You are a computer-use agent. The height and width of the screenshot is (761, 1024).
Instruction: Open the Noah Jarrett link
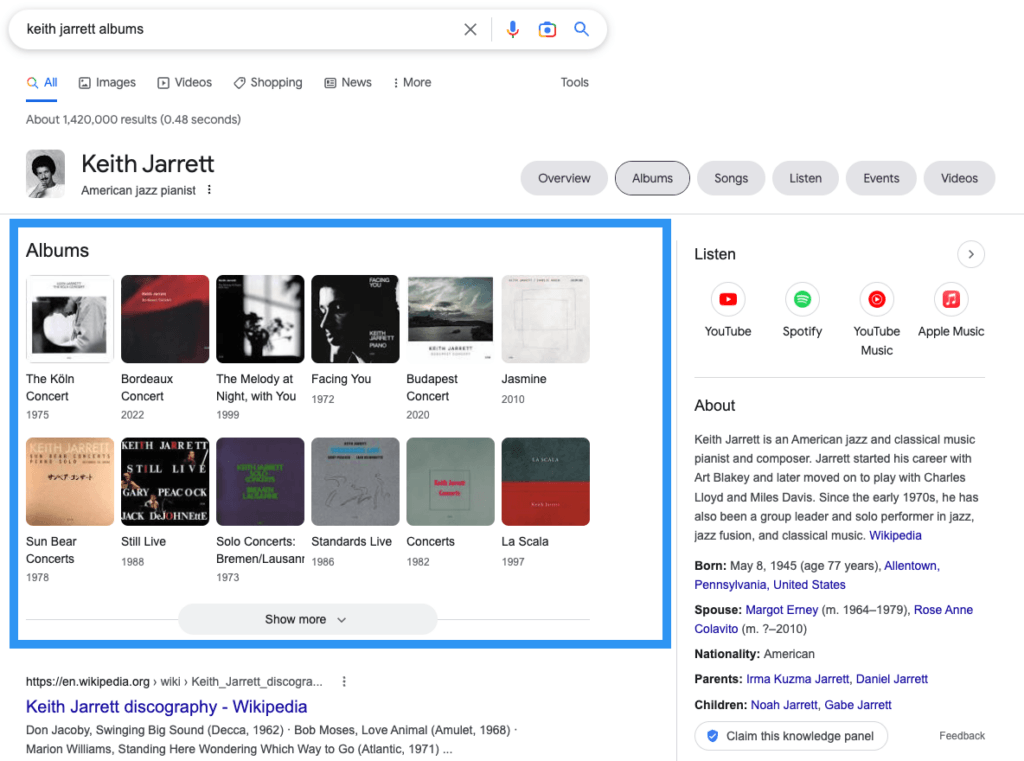click(x=784, y=705)
